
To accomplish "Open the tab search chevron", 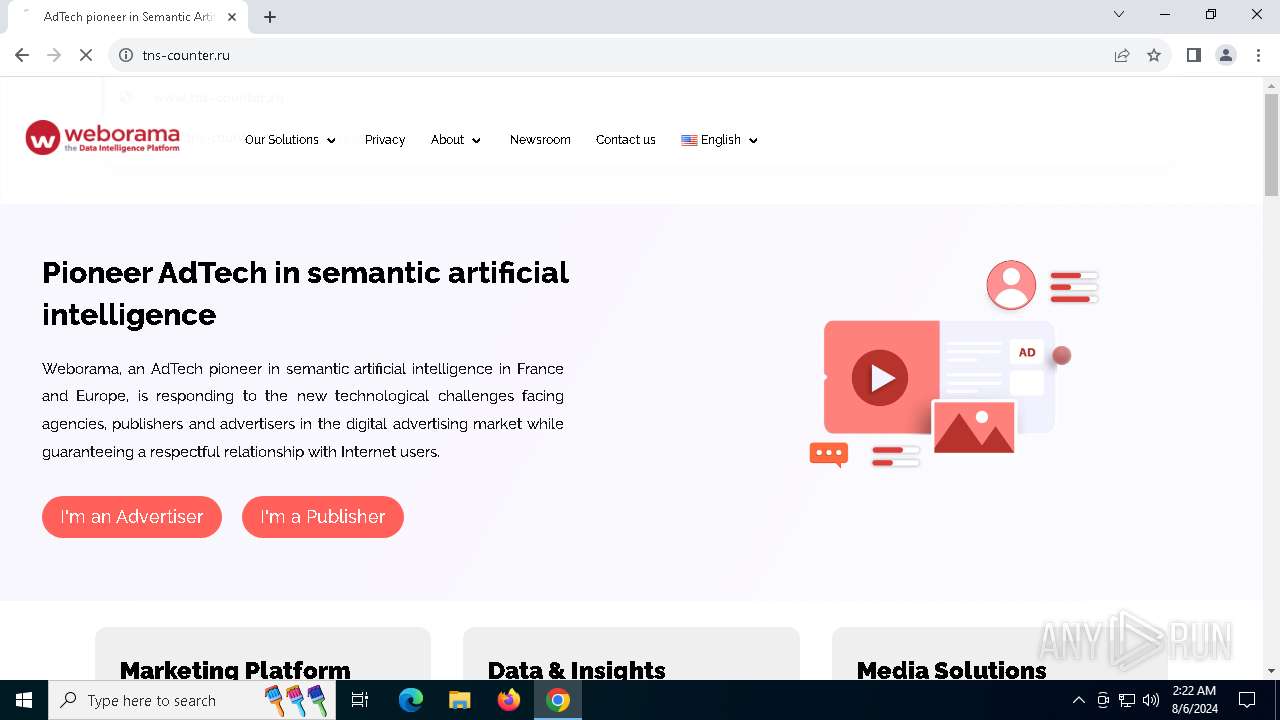I will pos(1119,14).
